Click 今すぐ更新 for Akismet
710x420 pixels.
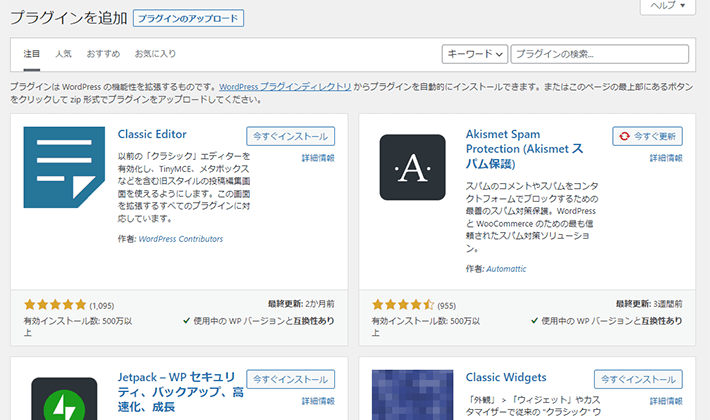coord(648,136)
